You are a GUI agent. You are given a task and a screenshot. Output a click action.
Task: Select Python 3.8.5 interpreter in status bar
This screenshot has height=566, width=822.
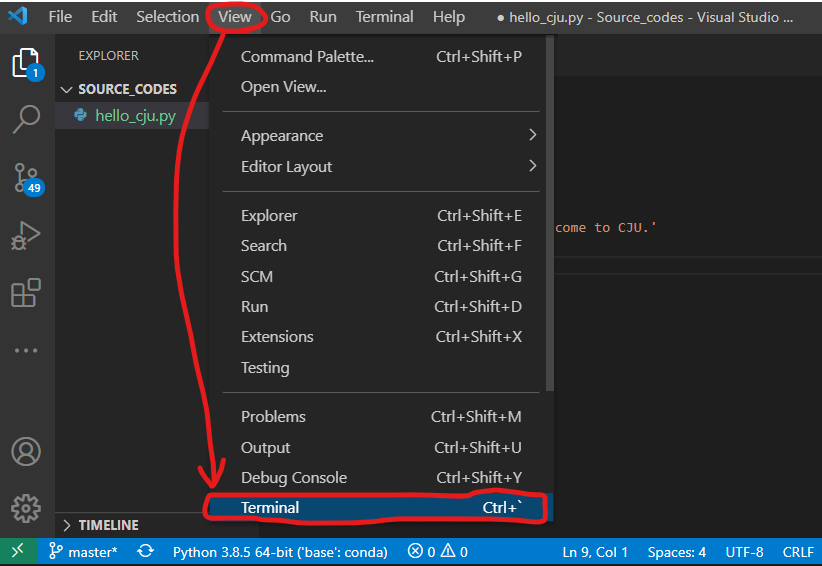280,552
